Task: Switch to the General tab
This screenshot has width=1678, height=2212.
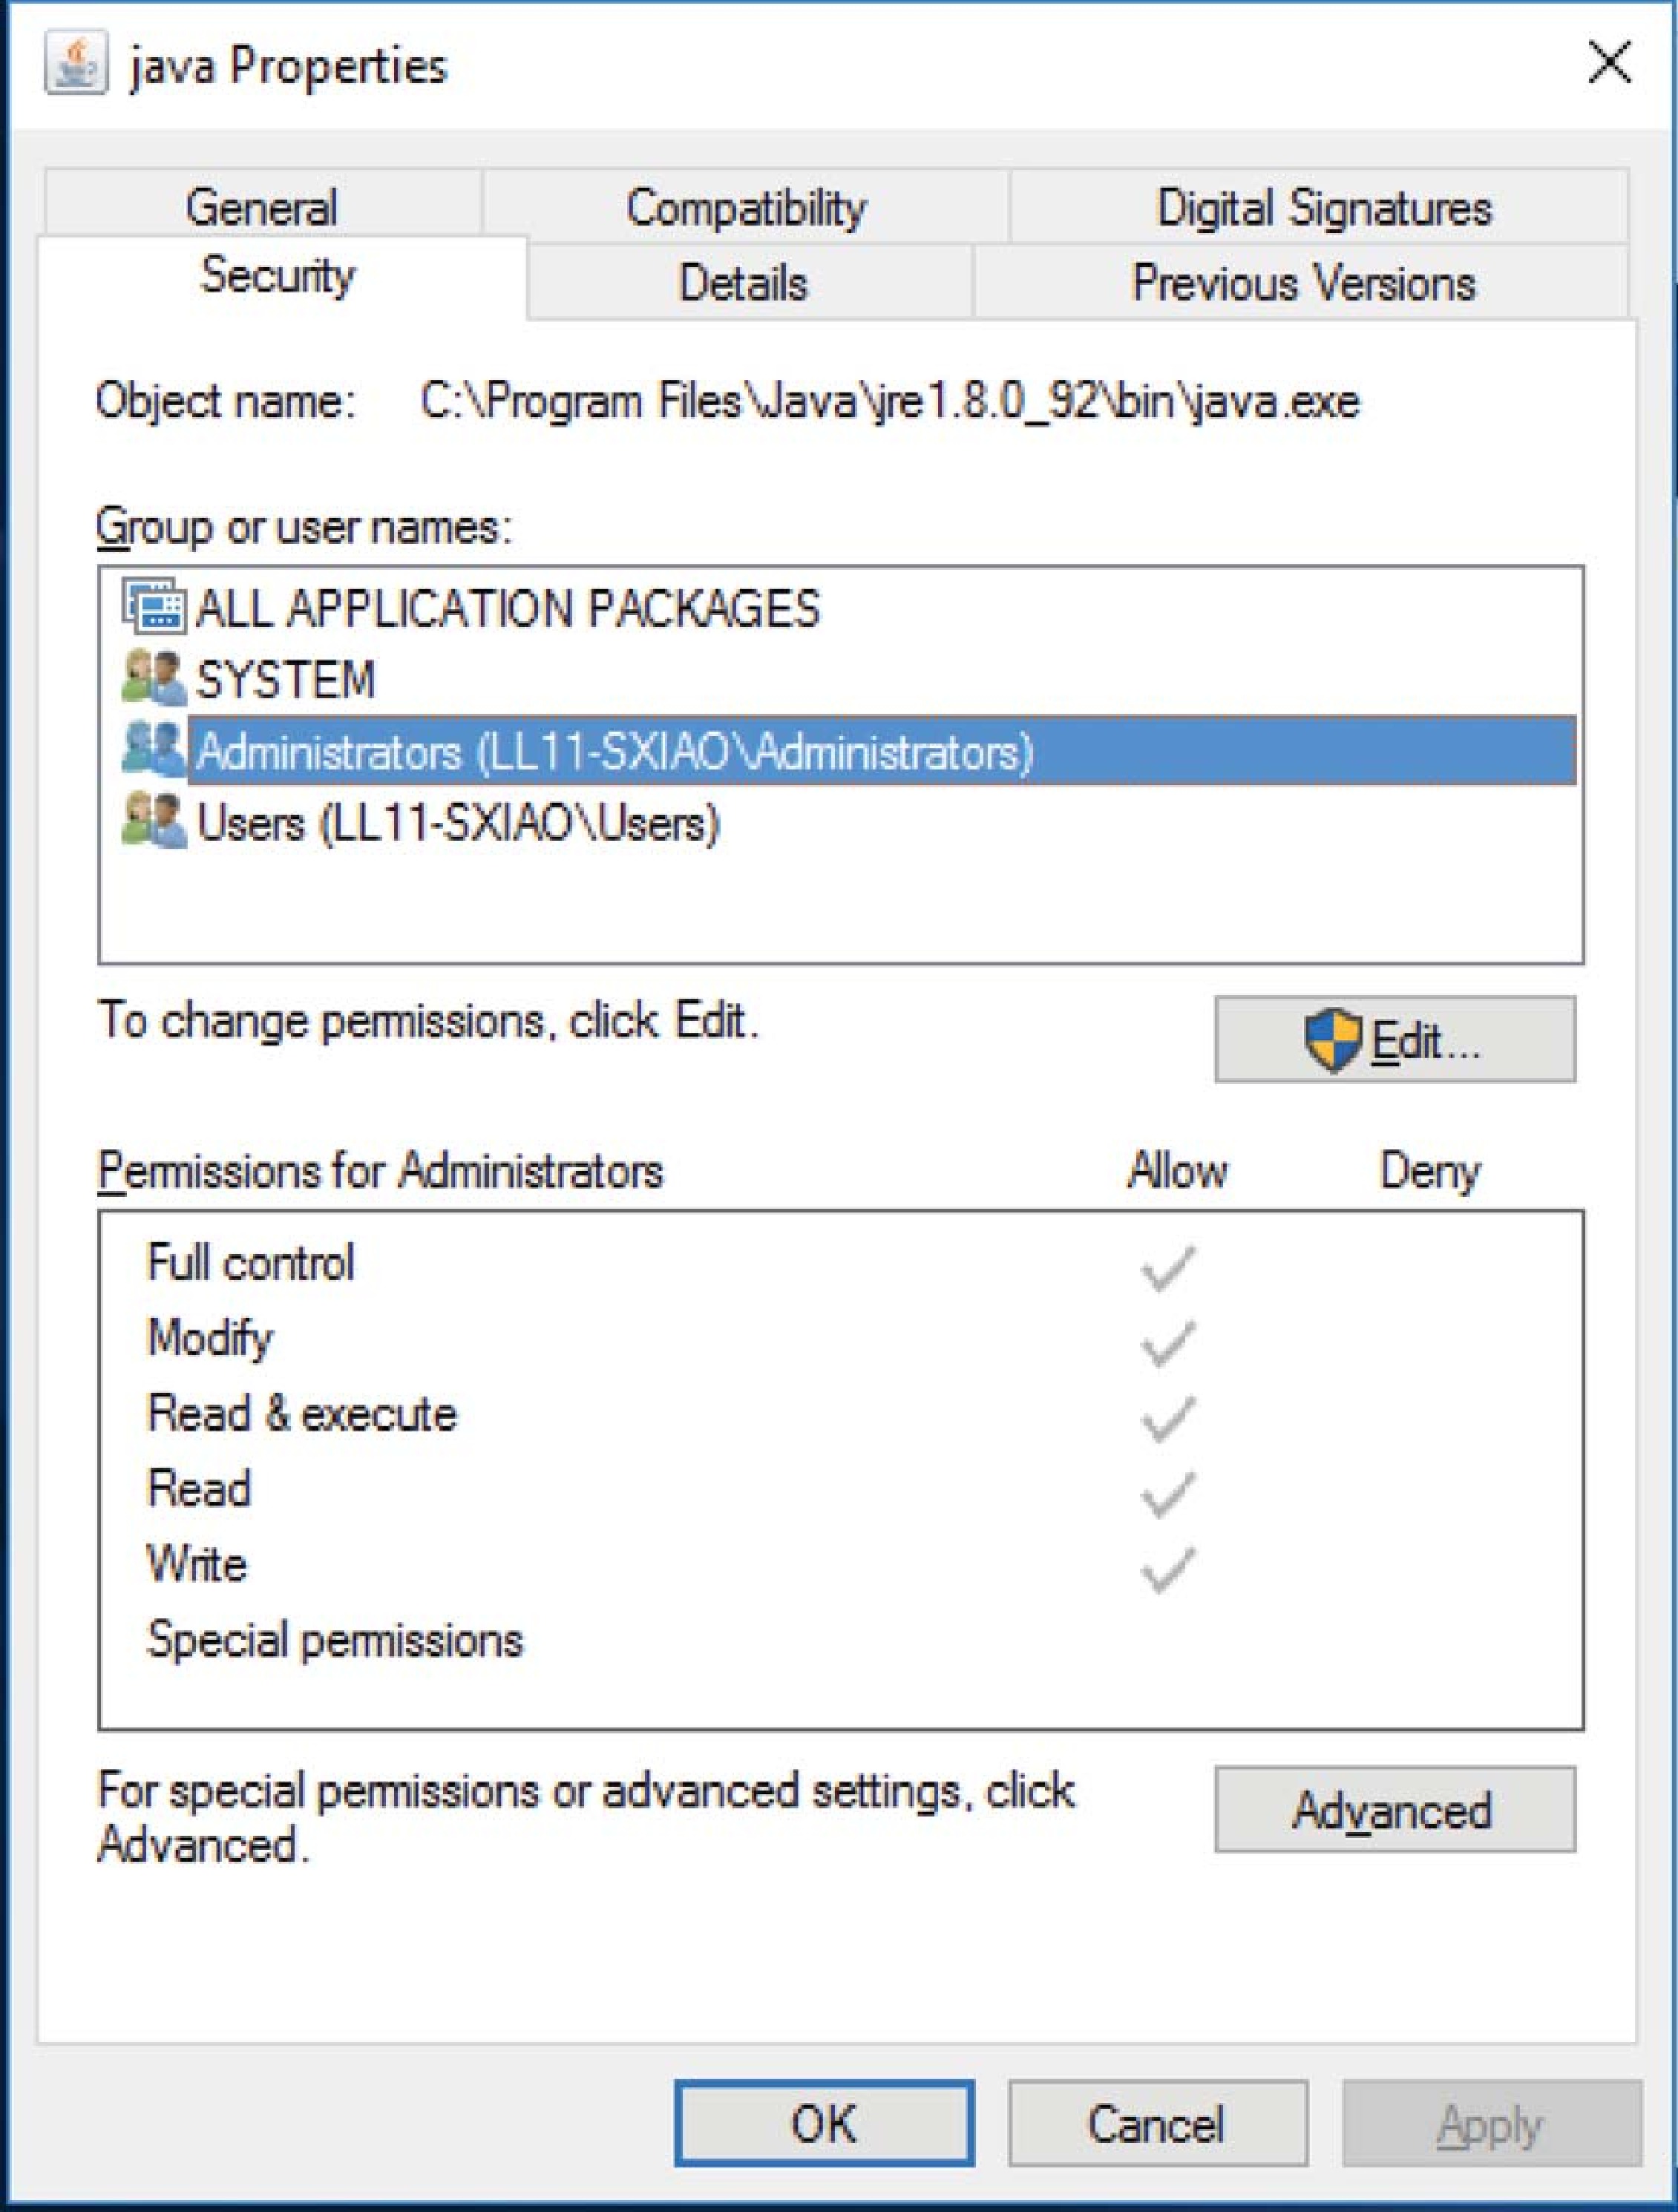Action: [x=262, y=207]
